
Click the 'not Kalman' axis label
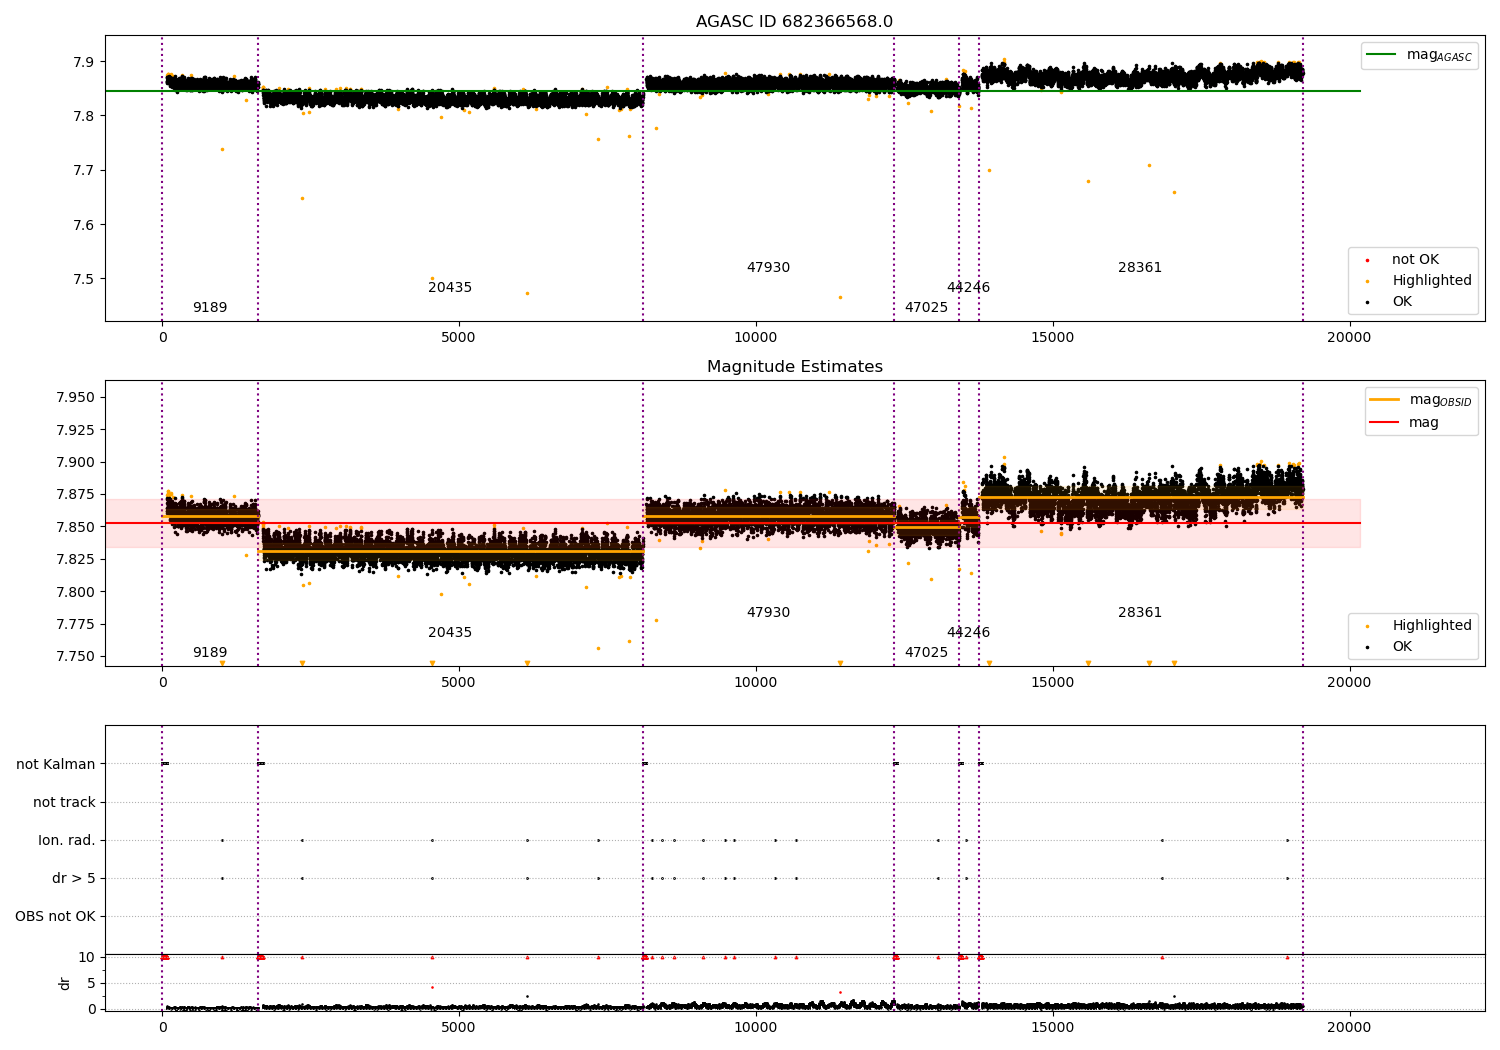tap(56, 764)
